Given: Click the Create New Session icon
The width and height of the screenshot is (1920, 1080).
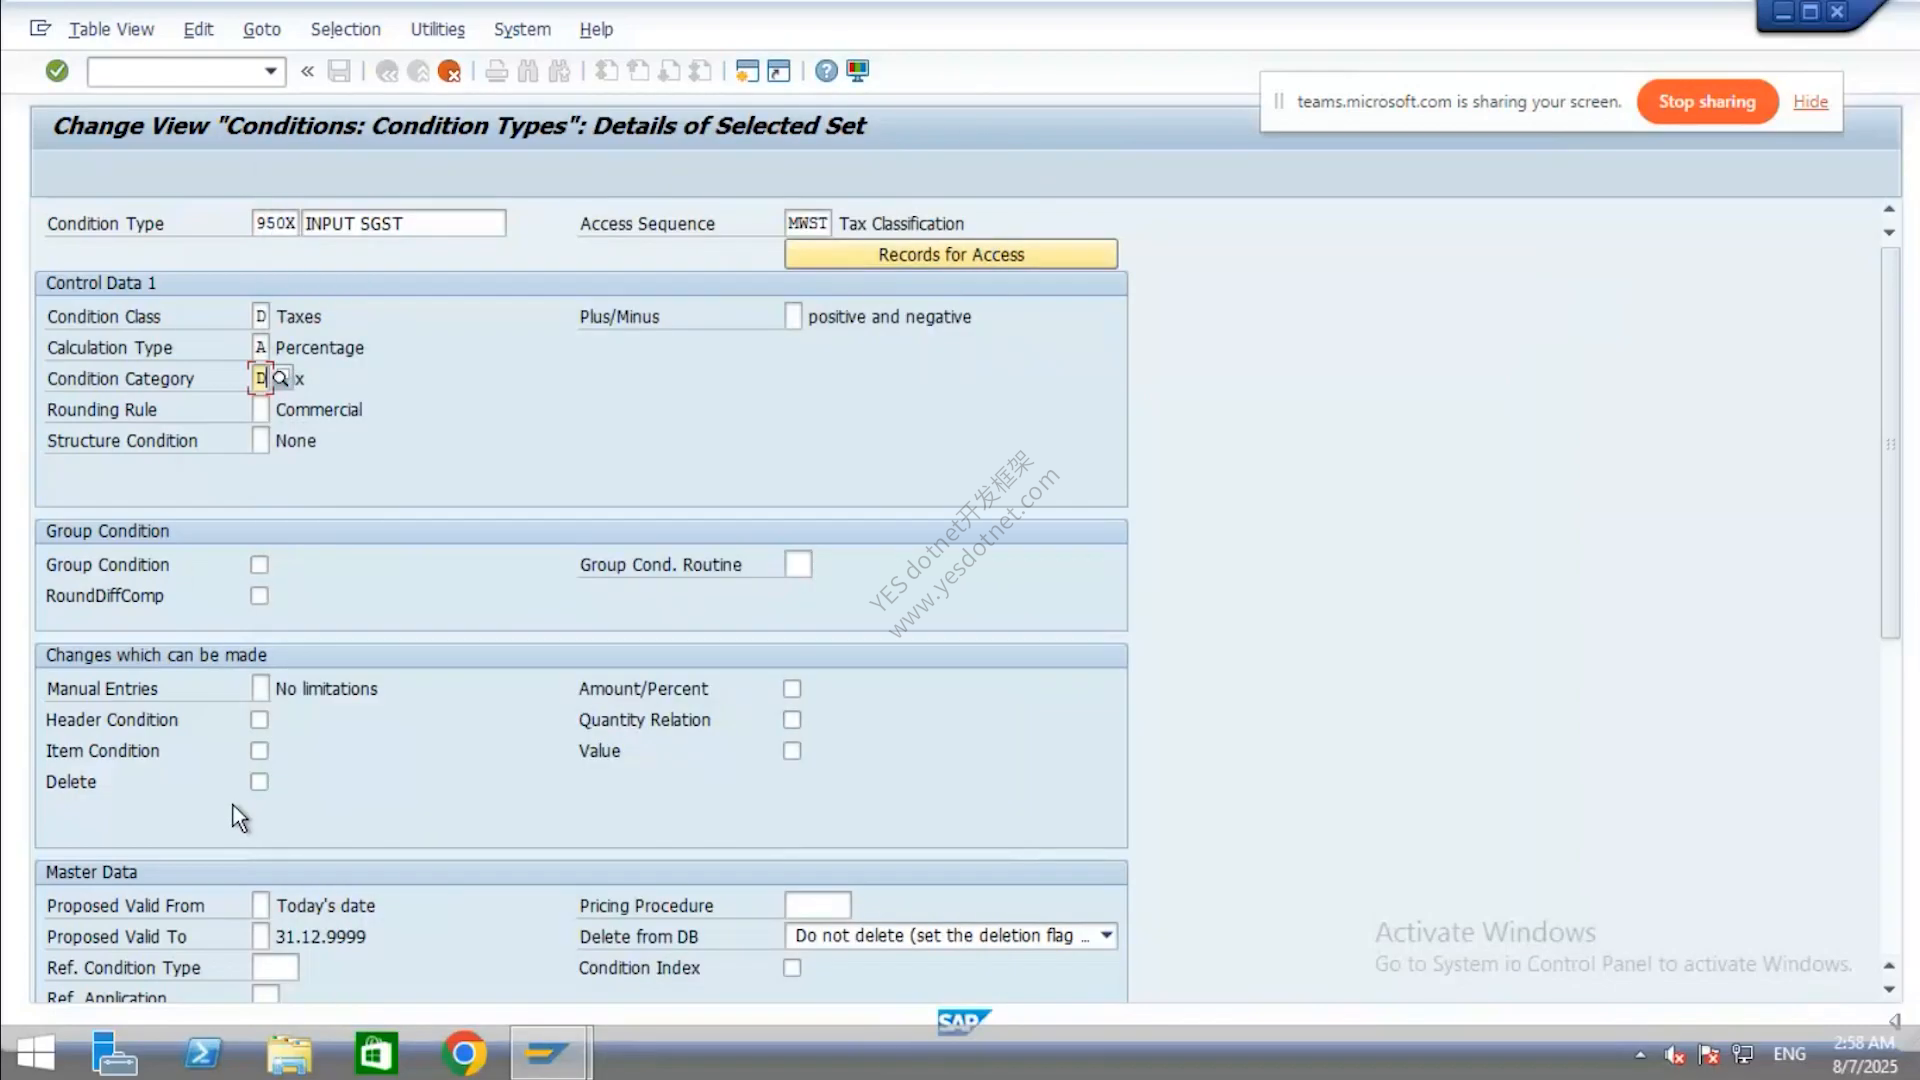Looking at the screenshot, I should tap(747, 71).
